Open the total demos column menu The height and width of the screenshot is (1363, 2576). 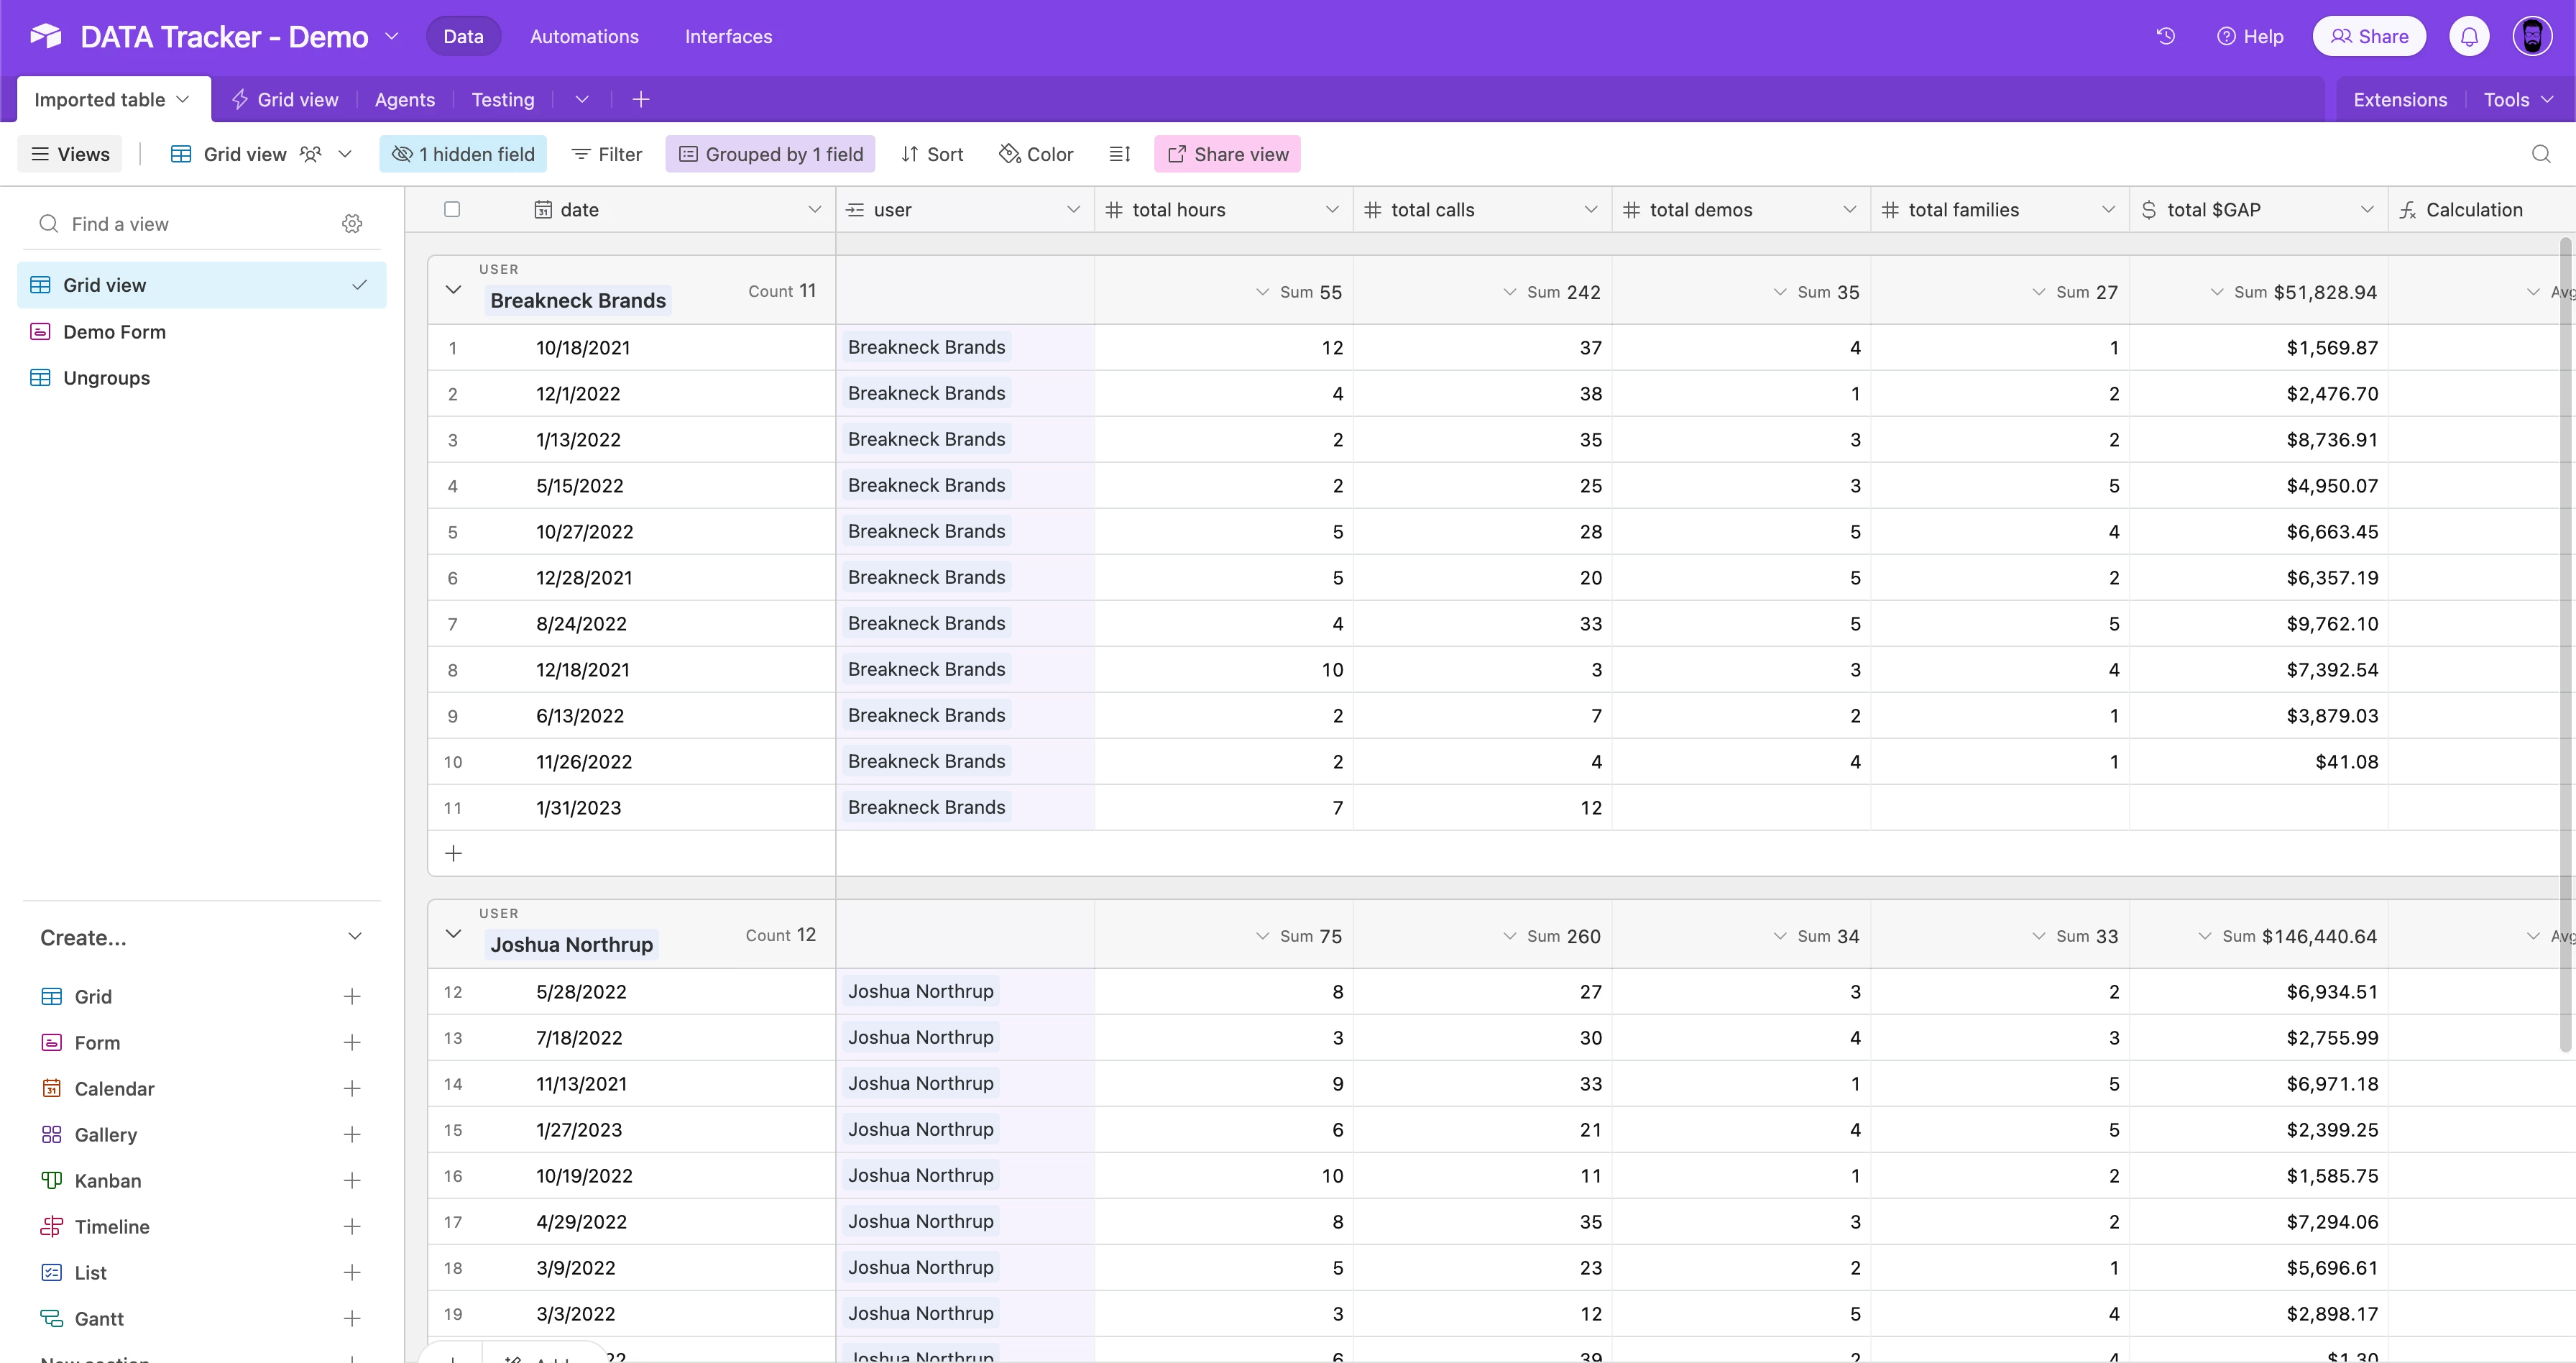(1850, 209)
